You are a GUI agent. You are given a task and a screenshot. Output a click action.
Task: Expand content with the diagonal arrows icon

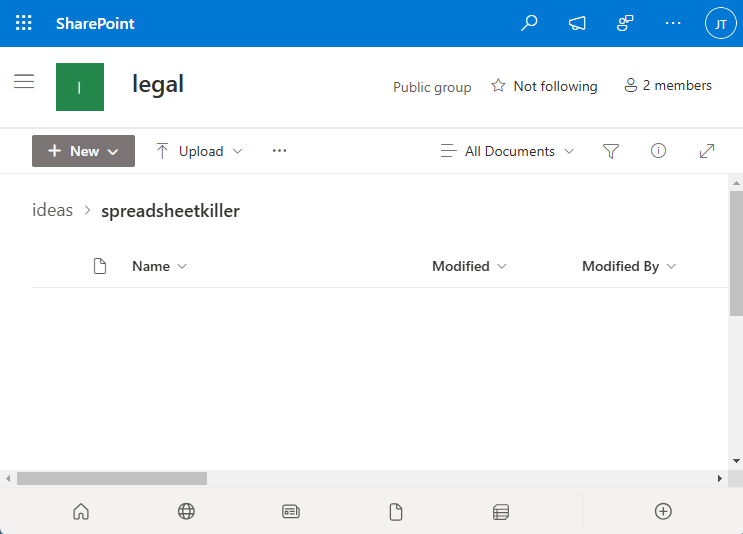[707, 151]
